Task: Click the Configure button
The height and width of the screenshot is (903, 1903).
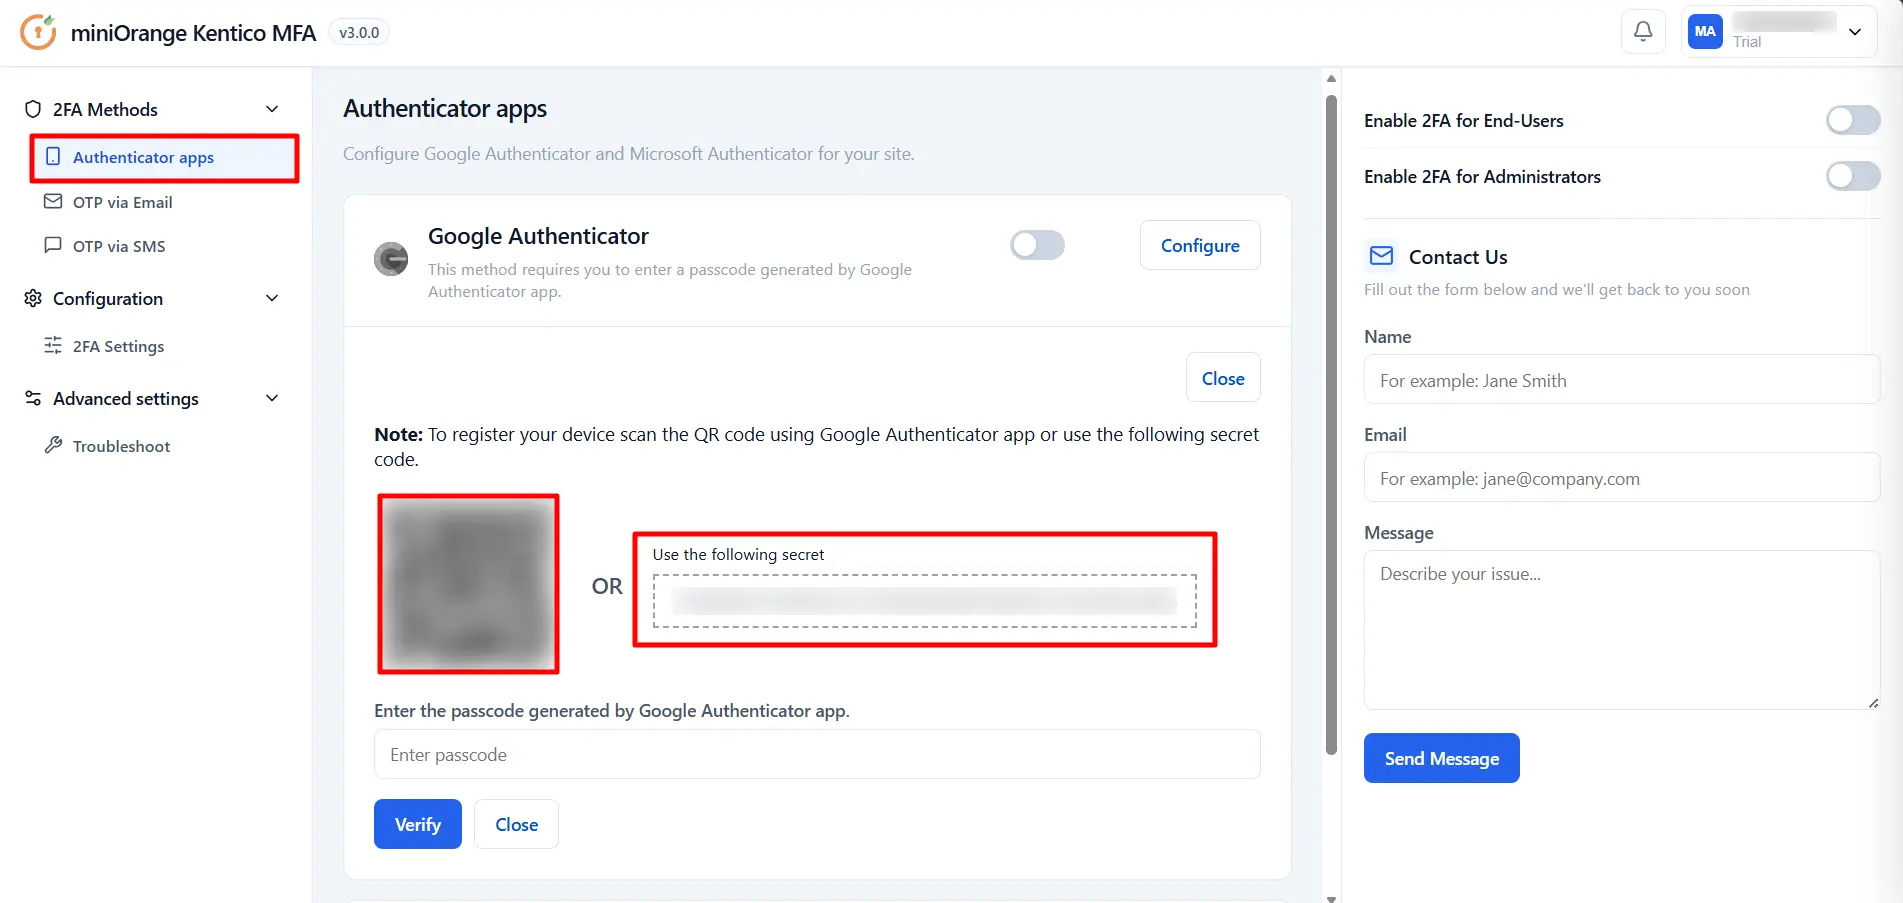Action: [1200, 245]
